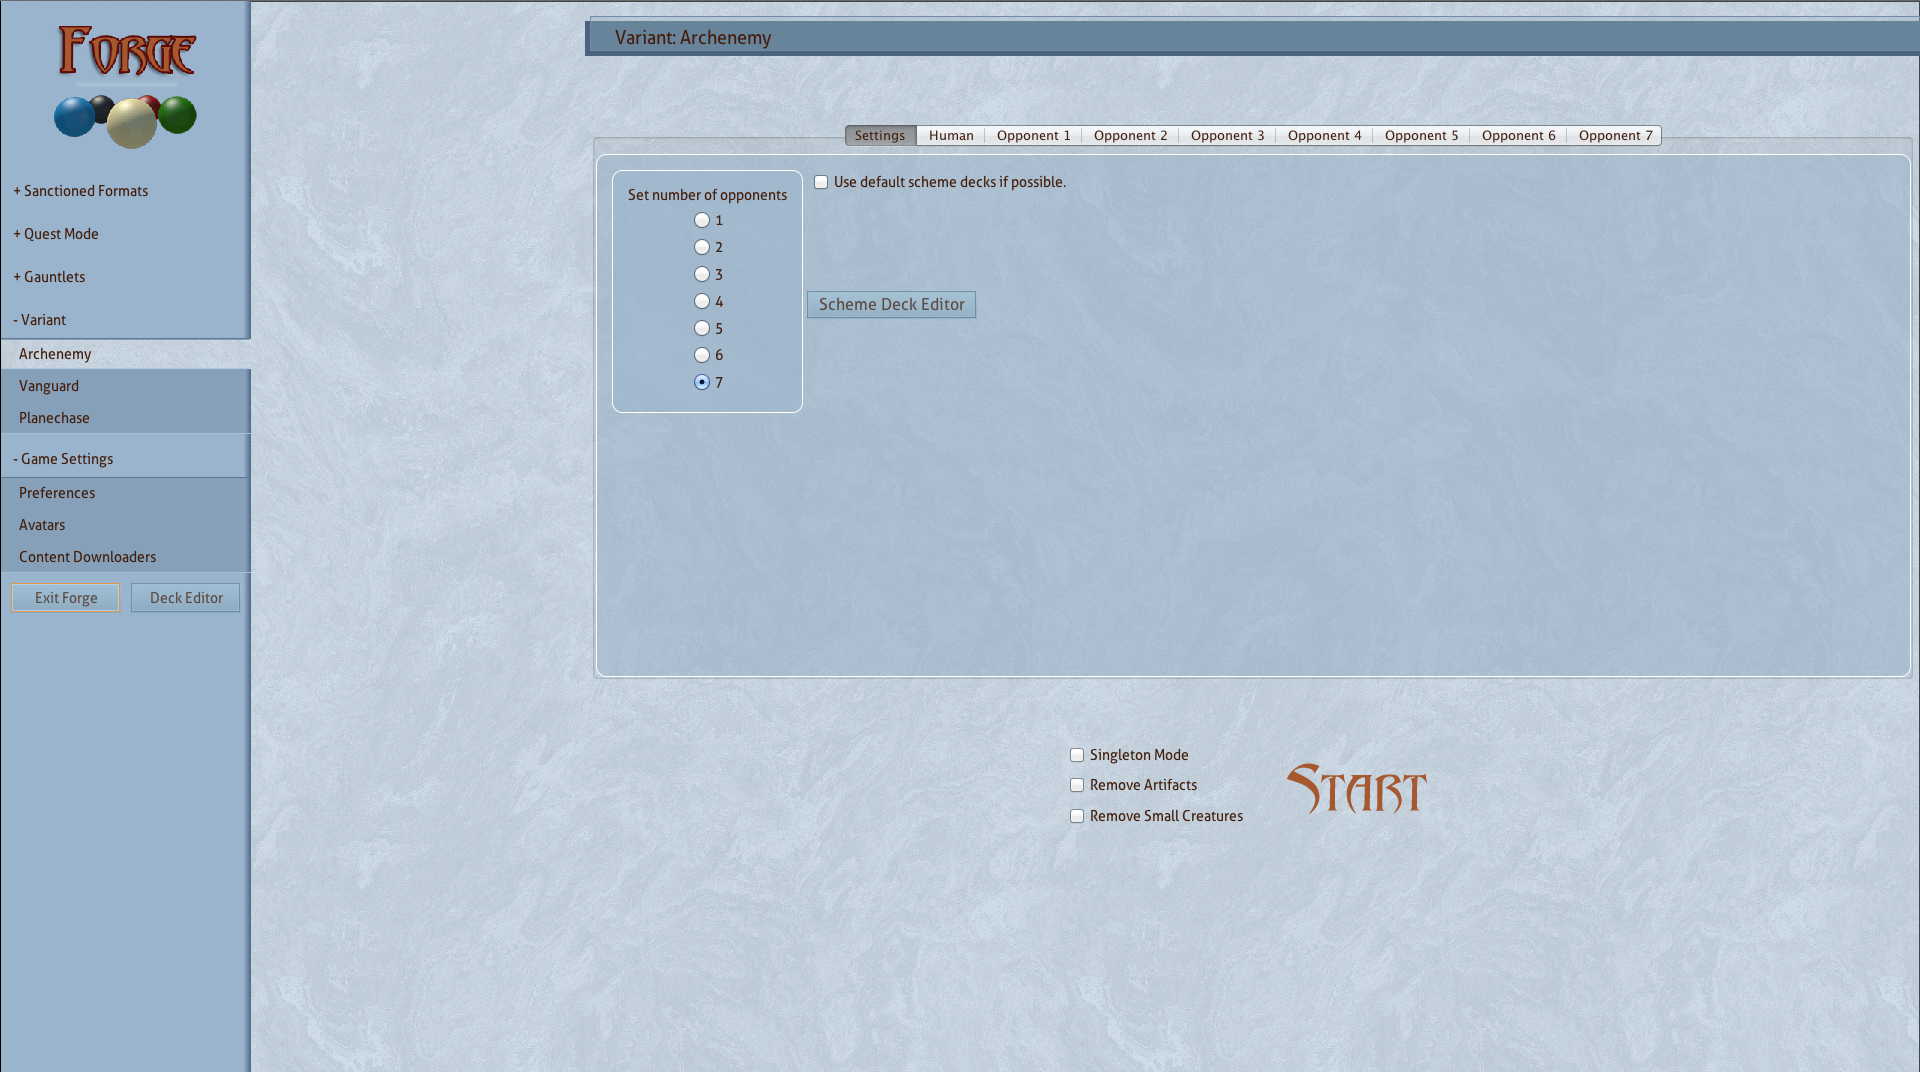Expand Gauntlets section in sidebar

coord(49,277)
